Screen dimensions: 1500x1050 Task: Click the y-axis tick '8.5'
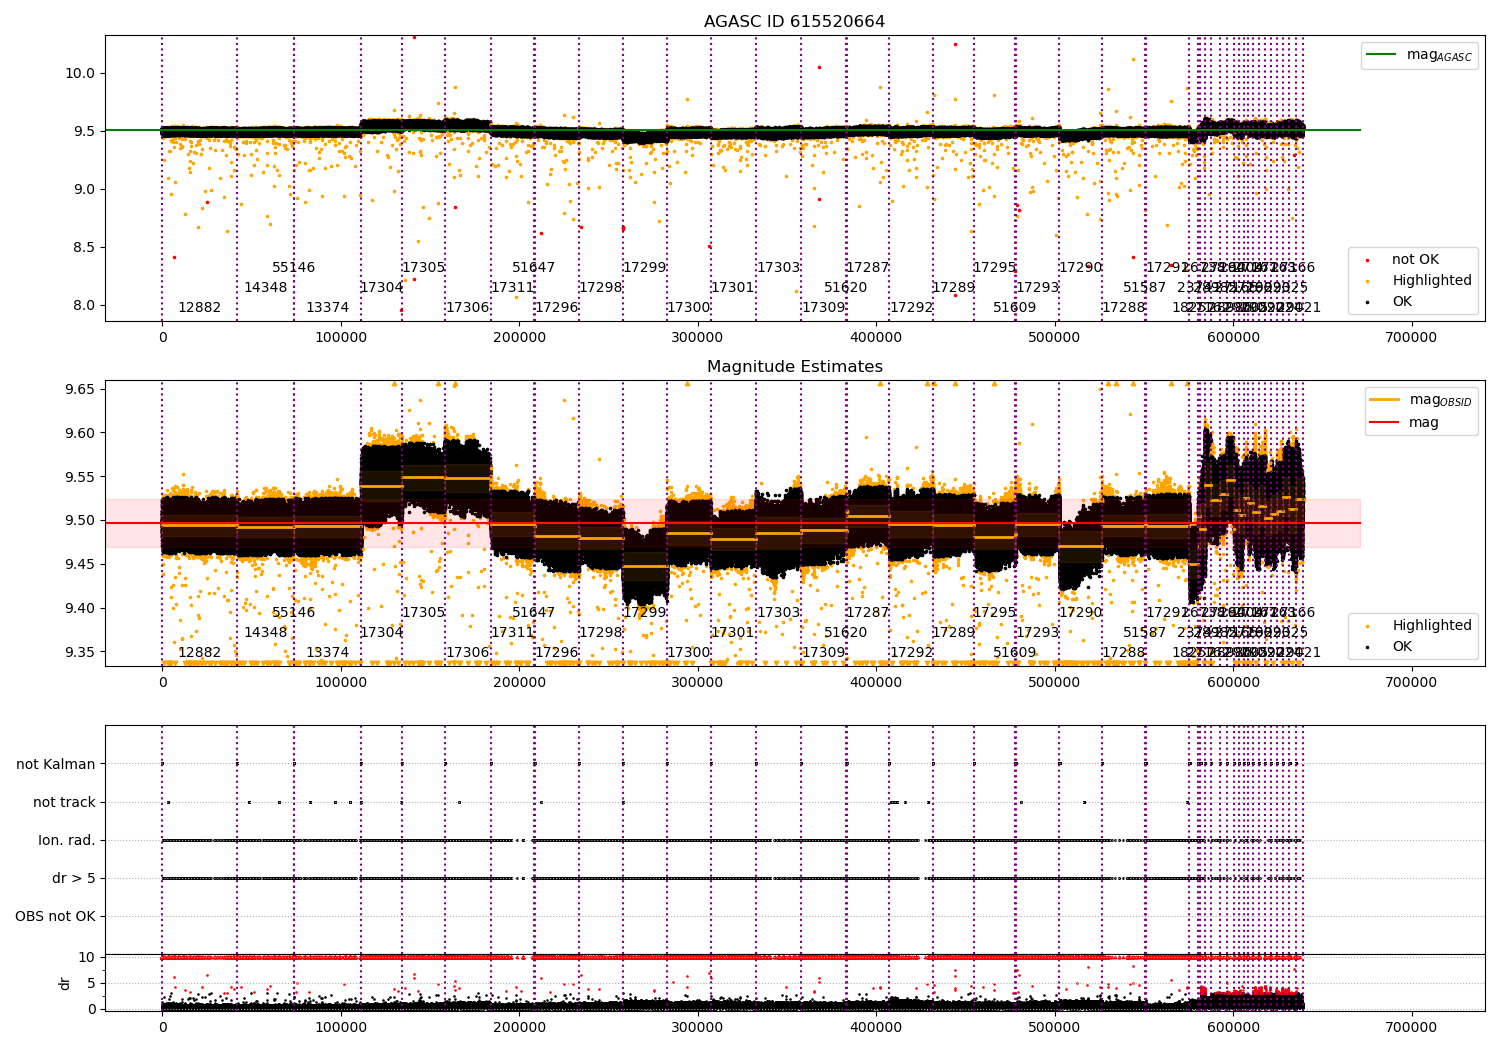coord(84,248)
